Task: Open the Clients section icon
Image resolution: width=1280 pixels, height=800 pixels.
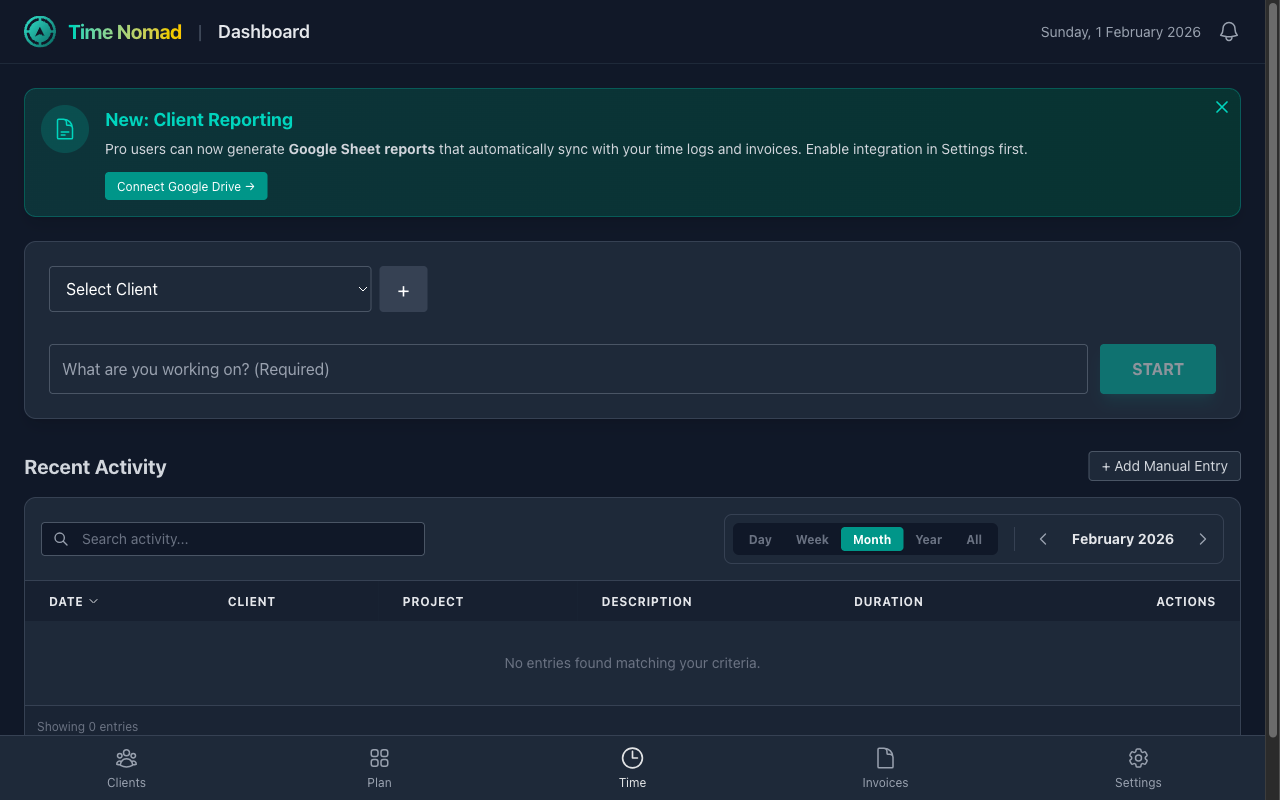Action: coord(126,758)
